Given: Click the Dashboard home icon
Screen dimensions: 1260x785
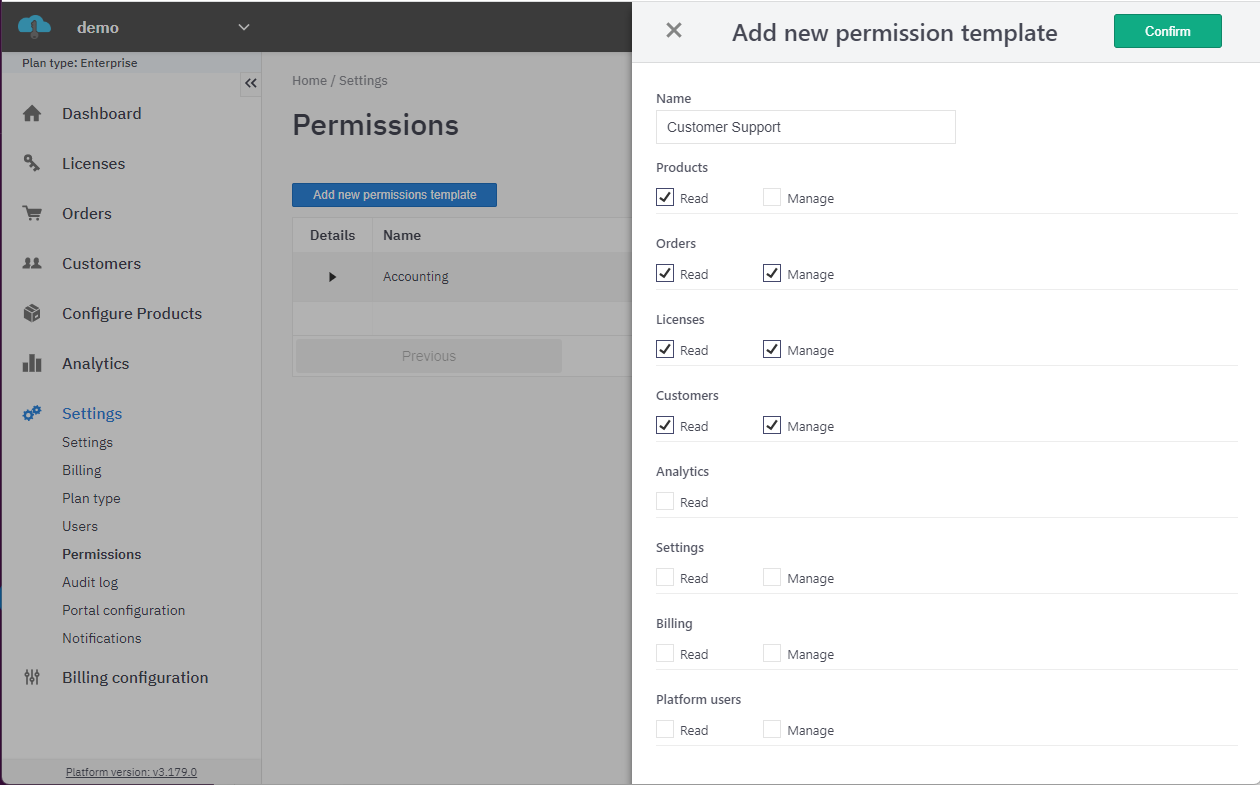Looking at the screenshot, I should (x=32, y=114).
